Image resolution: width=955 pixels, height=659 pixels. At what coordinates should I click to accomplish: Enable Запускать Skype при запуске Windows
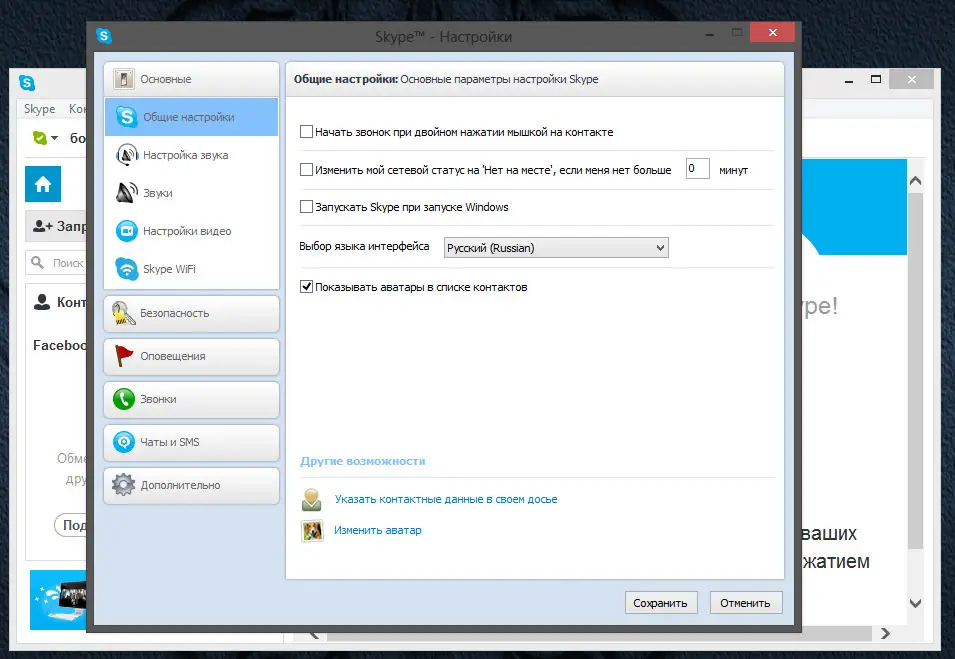click(x=306, y=206)
